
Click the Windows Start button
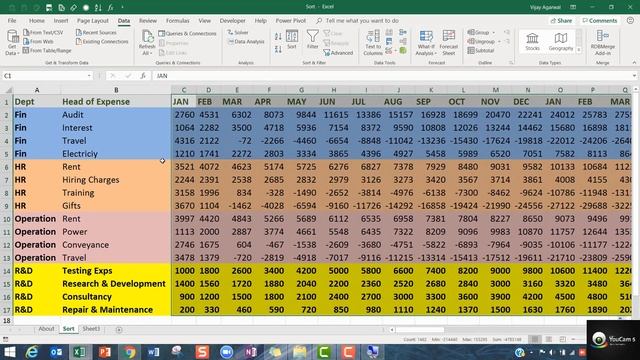[x=9, y=352]
